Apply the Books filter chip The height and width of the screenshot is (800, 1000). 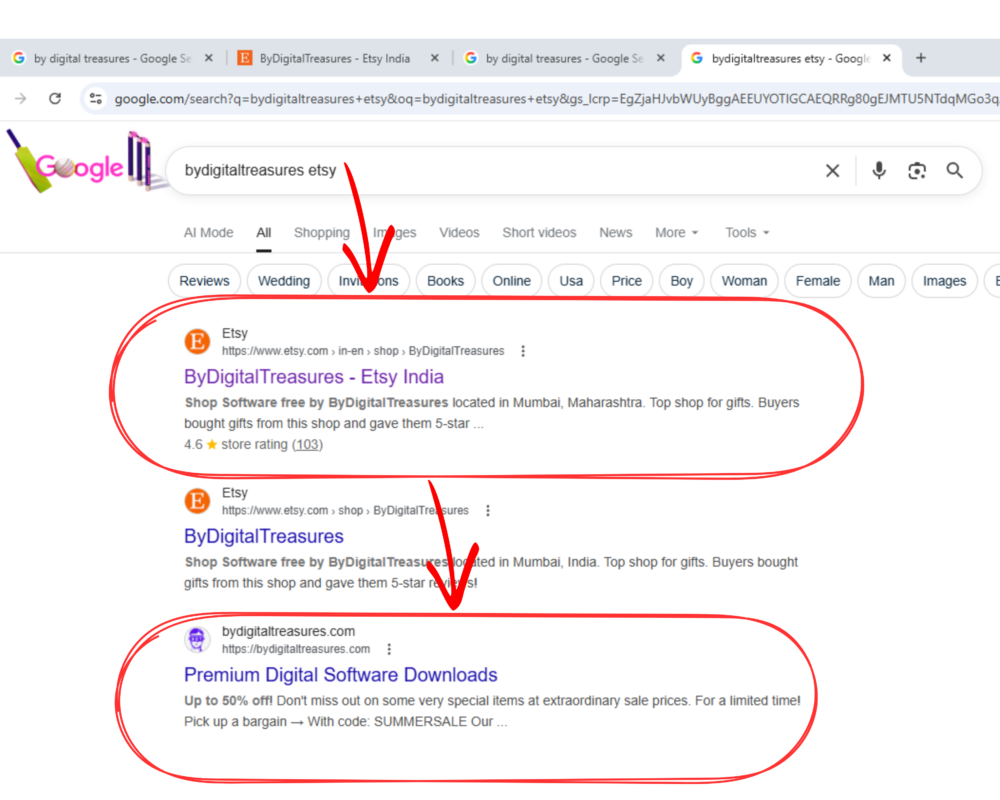click(445, 281)
